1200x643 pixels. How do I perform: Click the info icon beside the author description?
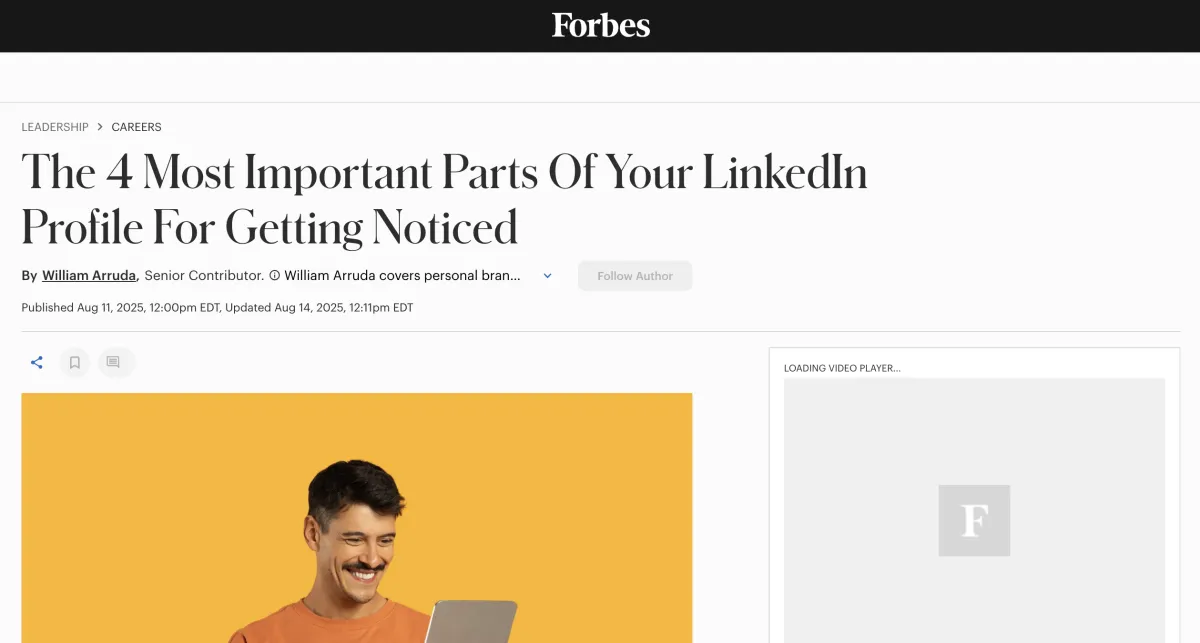pyautogui.click(x=274, y=275)
